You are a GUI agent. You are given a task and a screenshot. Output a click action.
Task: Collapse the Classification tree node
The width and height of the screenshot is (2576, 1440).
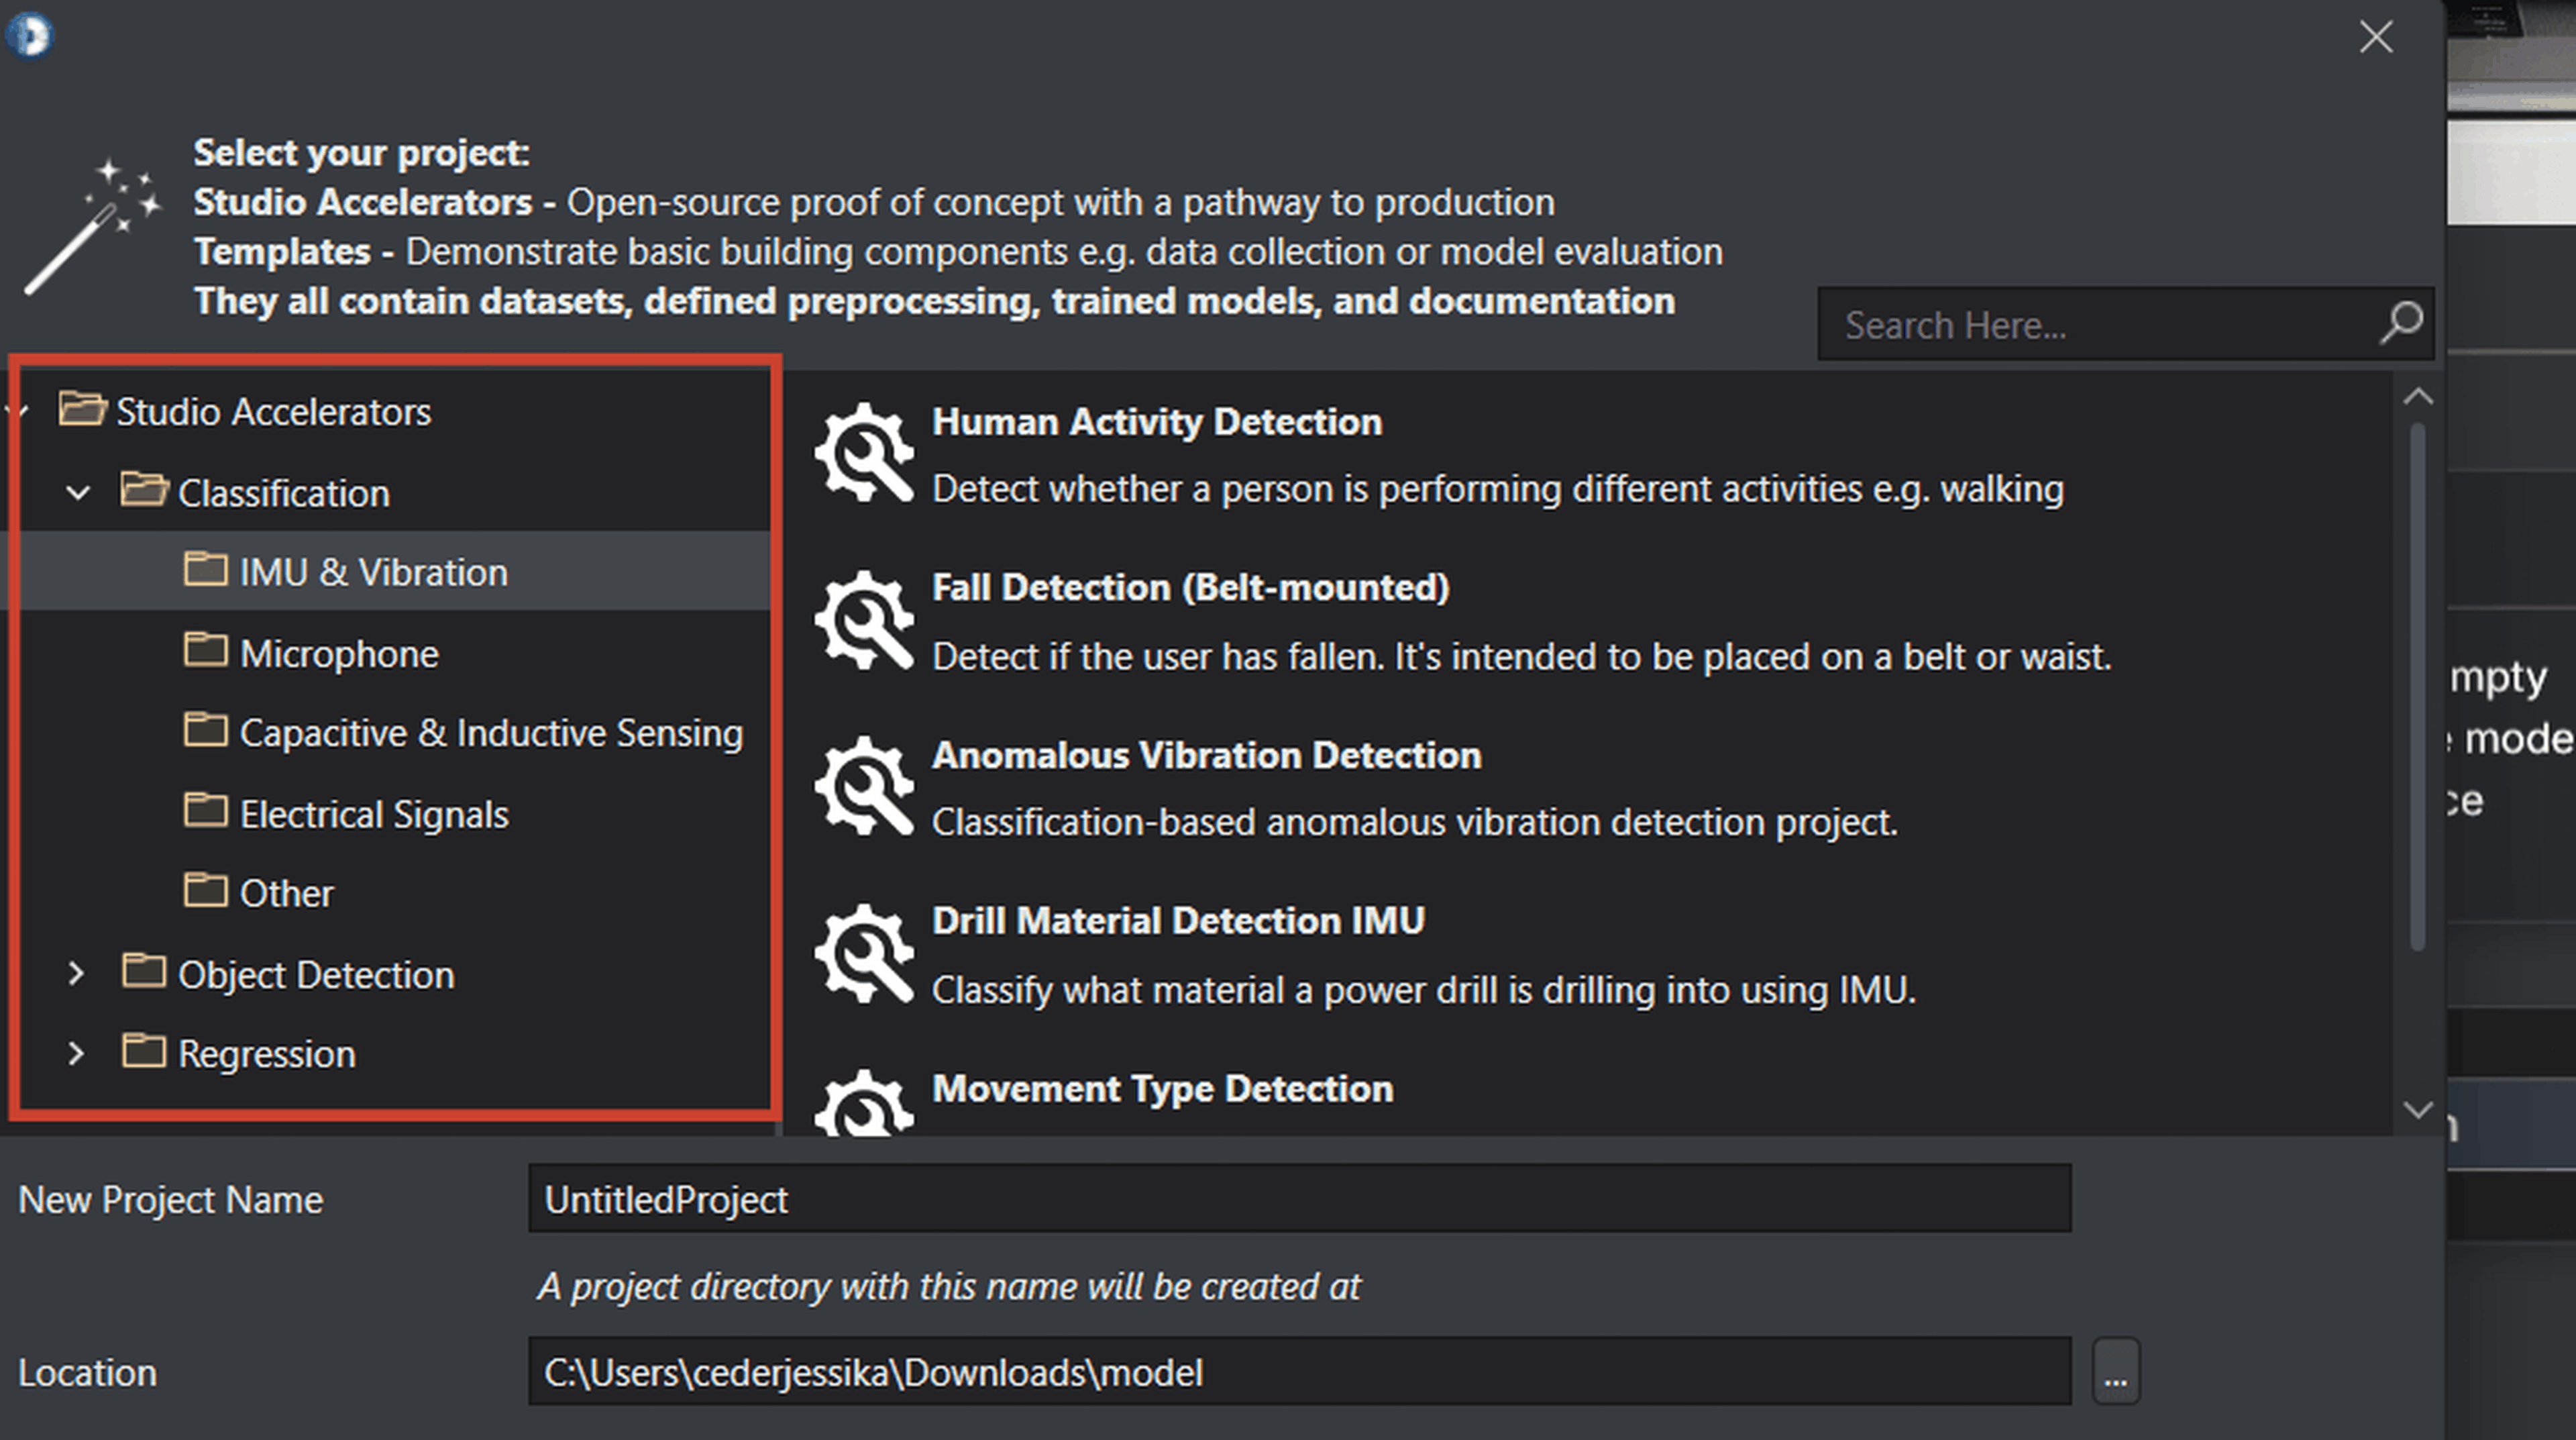pyautogui.click(x=77, y=492)
